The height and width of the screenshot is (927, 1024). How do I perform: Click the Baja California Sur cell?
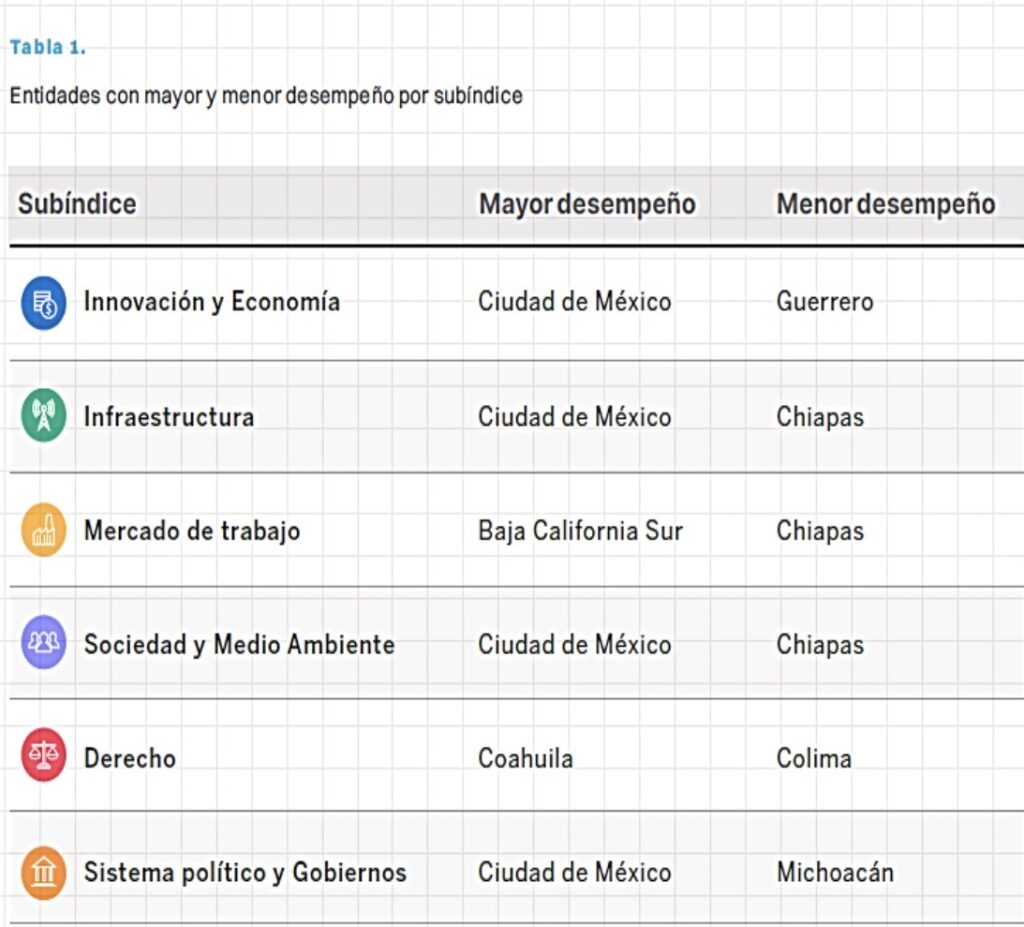tap(580, 531)
